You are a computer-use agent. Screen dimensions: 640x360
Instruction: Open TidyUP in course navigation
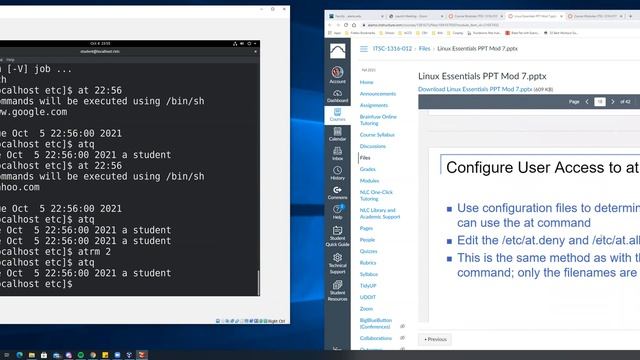pos(368,286)
